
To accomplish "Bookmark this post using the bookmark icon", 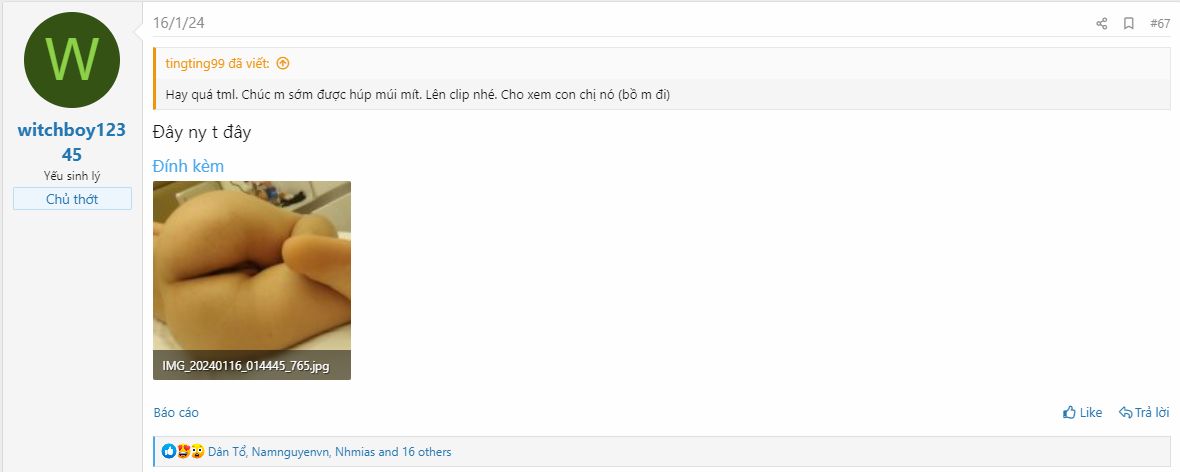I will pos(1128,24).
